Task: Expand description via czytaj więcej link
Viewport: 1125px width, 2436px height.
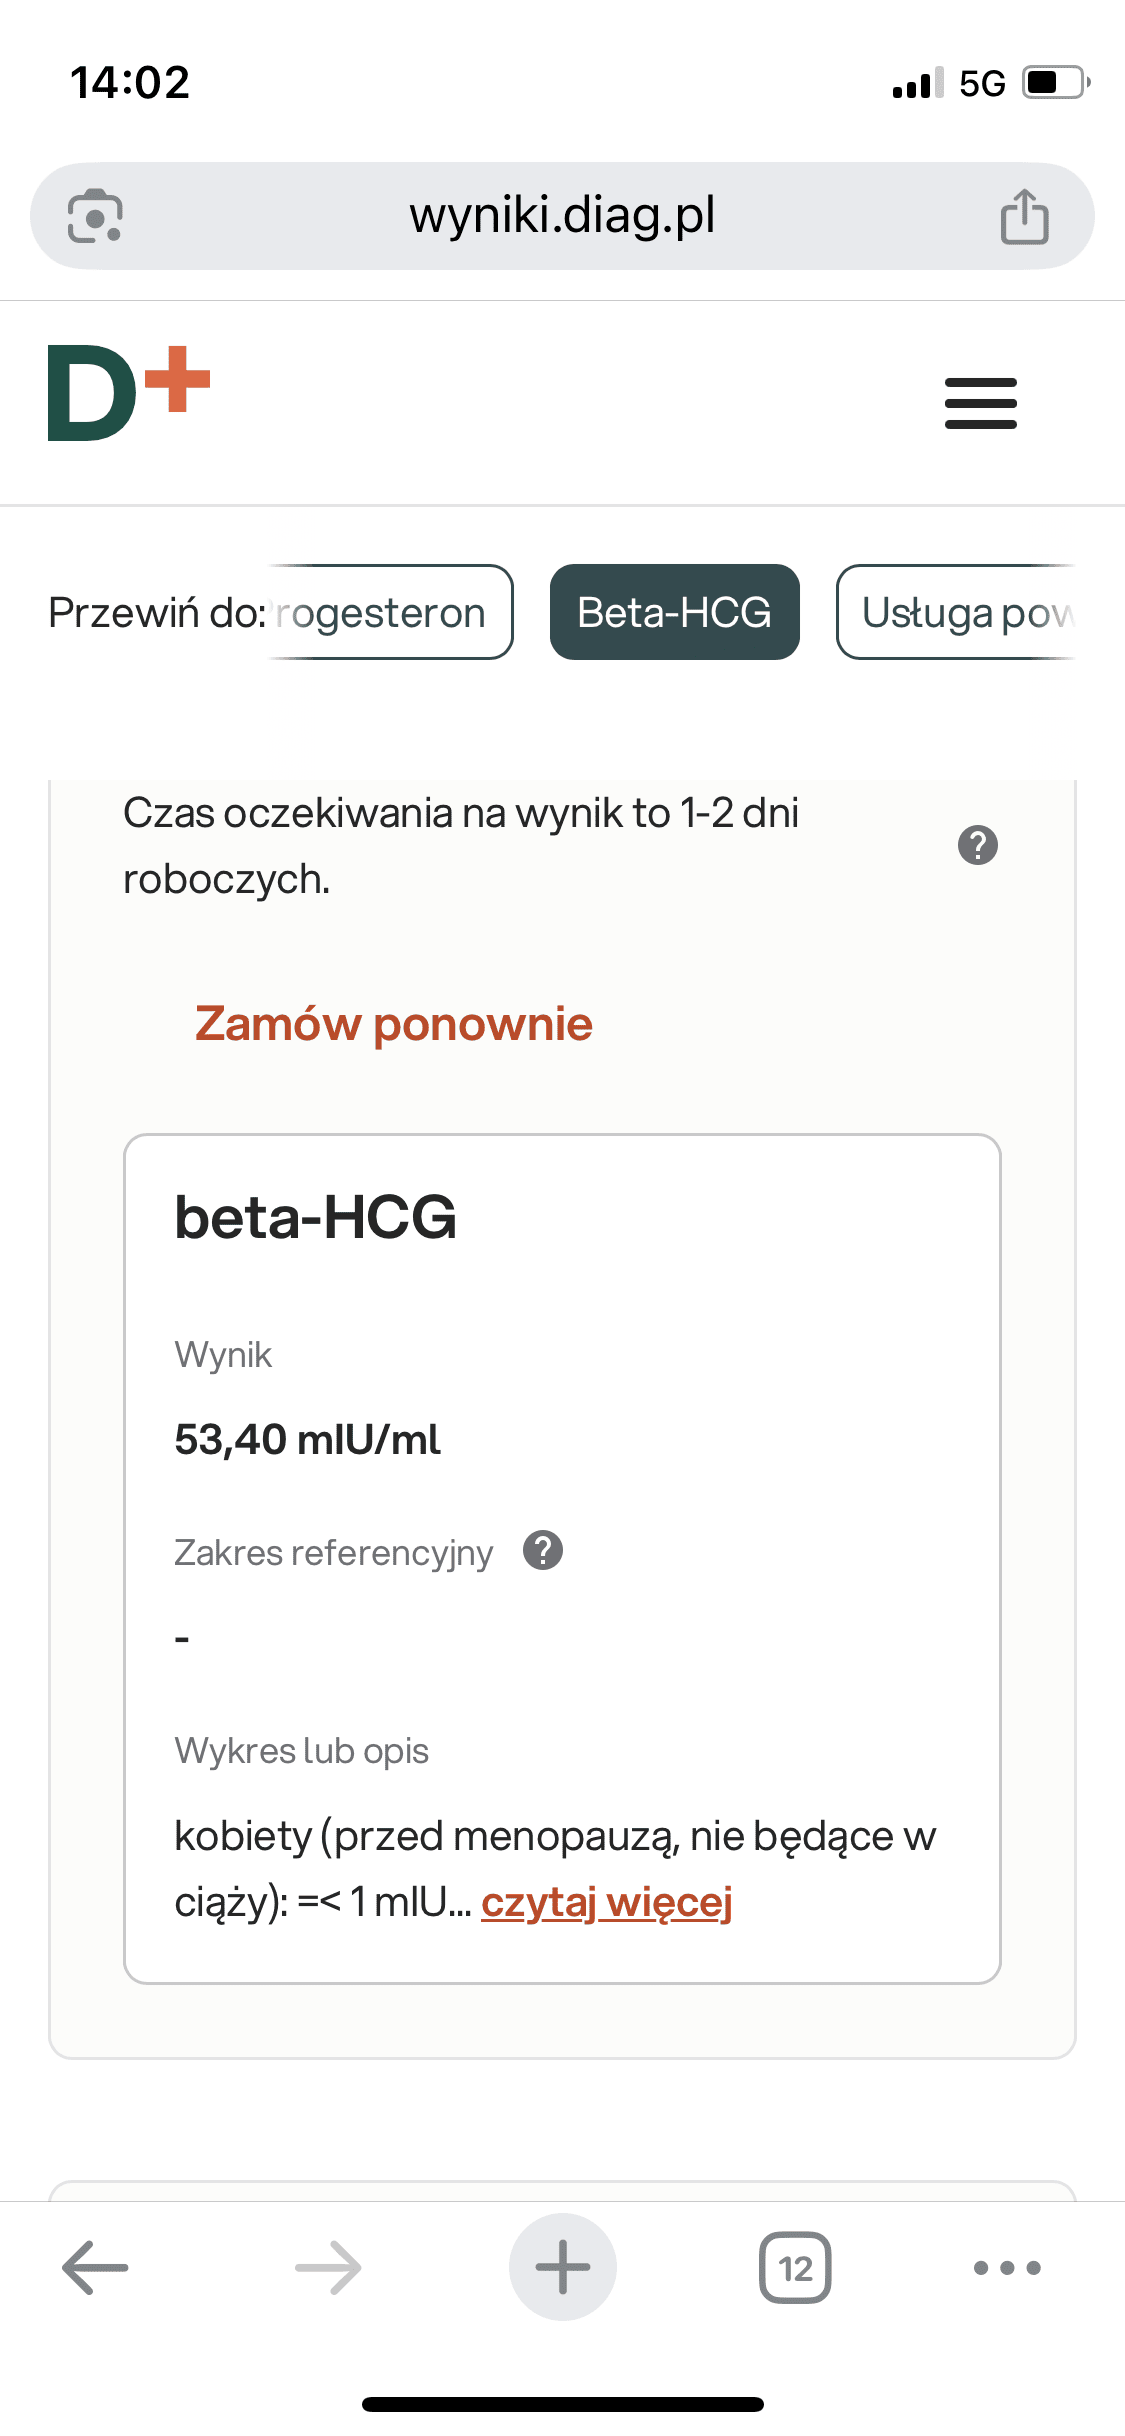Action: pos(606,1902)
